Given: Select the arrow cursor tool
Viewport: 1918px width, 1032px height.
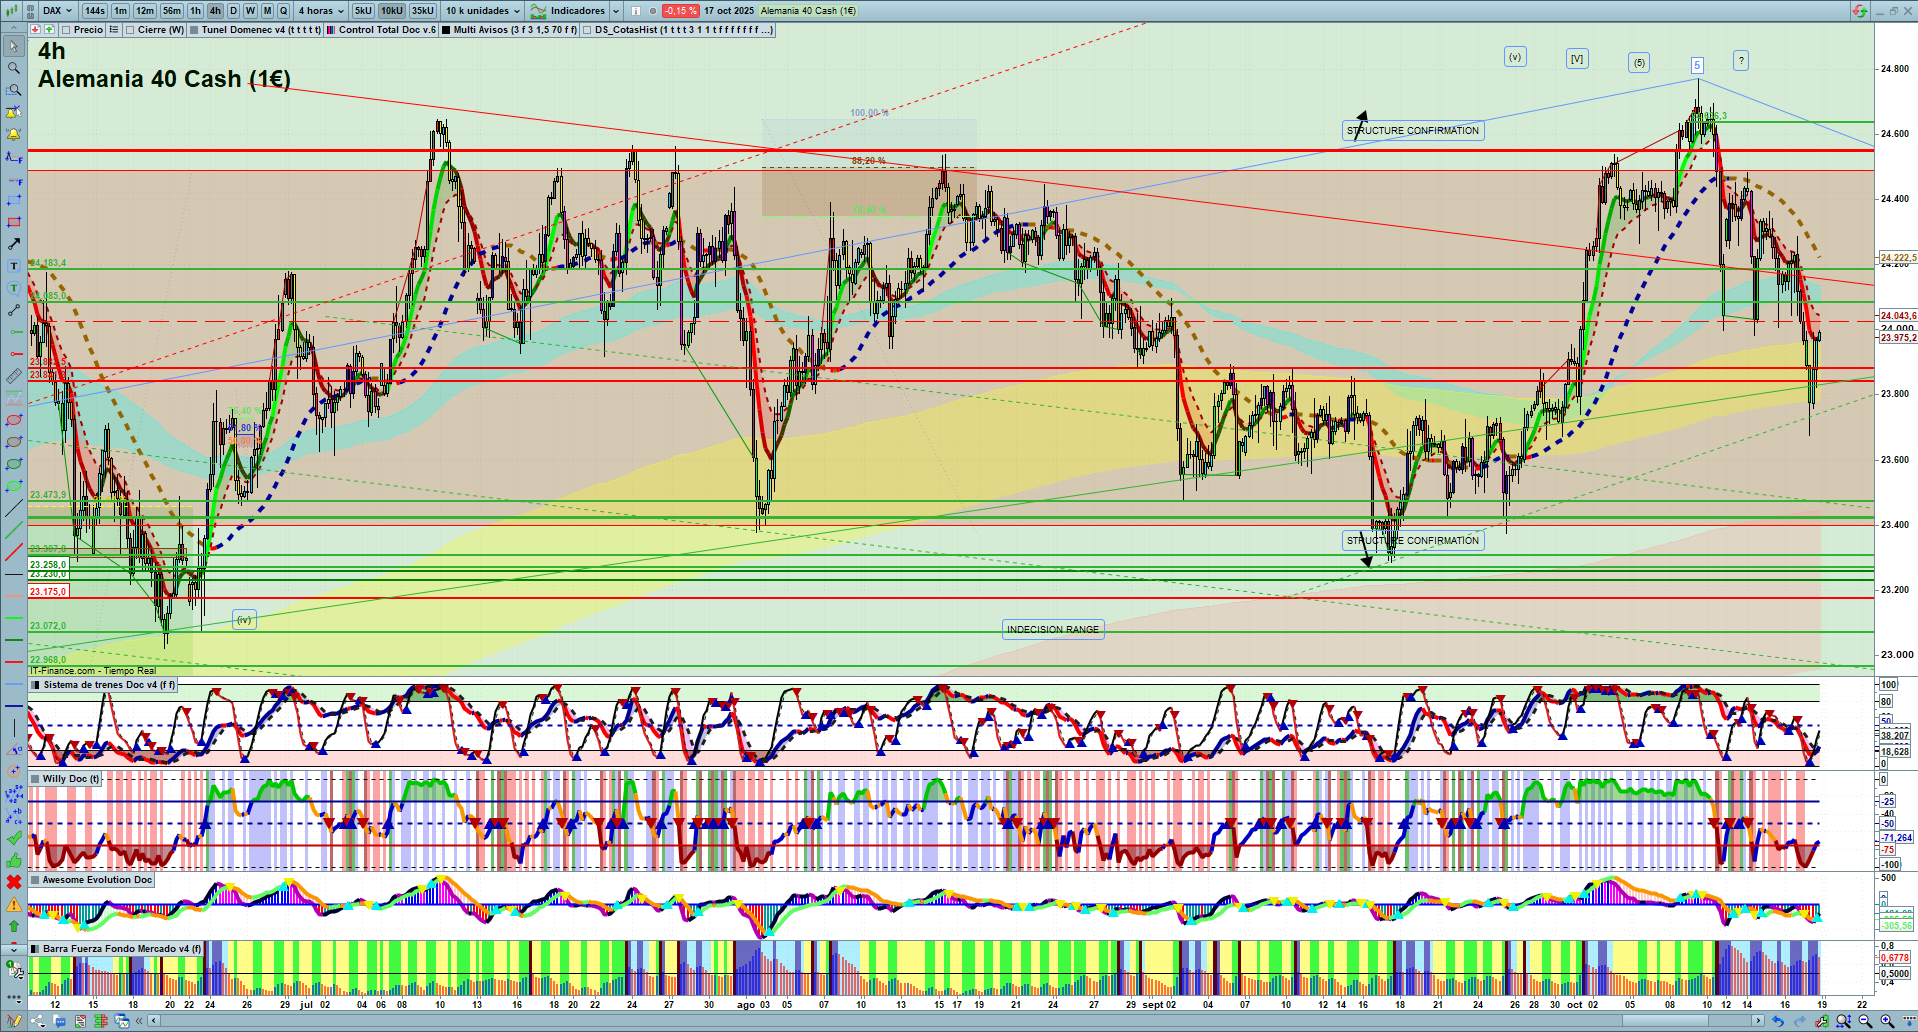Looking at the screenshot, I should tap(13, 46).
